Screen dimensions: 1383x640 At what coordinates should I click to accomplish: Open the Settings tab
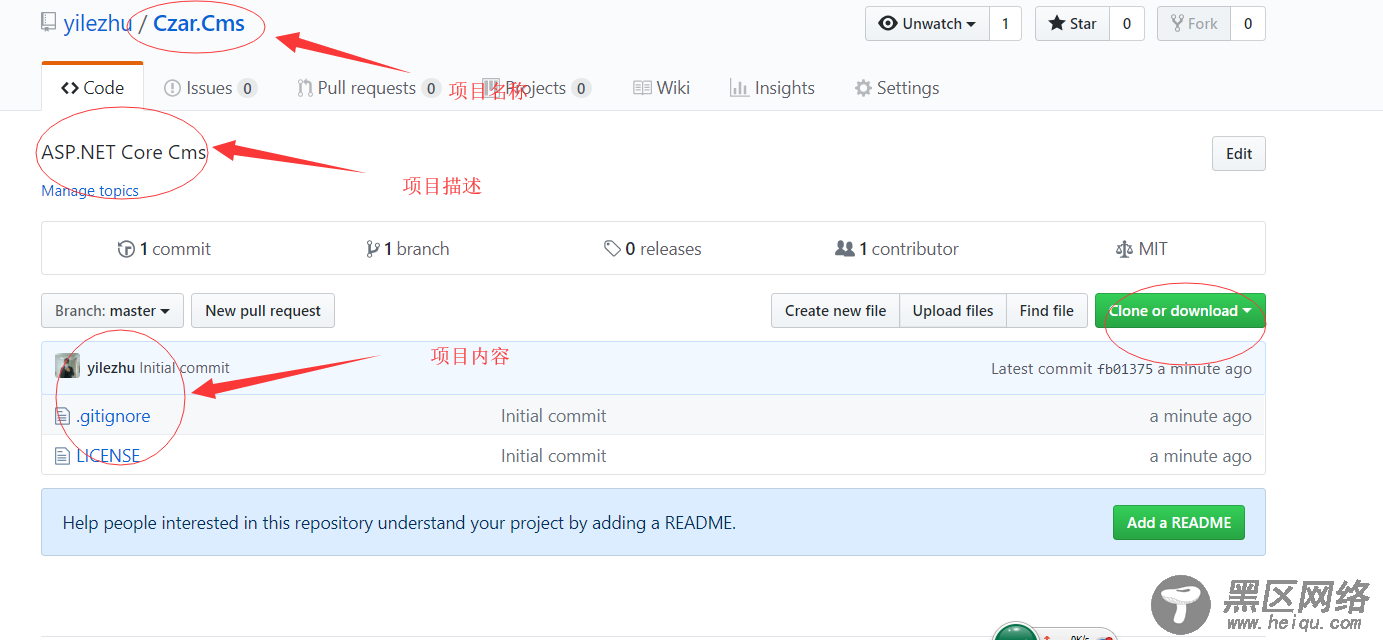point(897,88)
